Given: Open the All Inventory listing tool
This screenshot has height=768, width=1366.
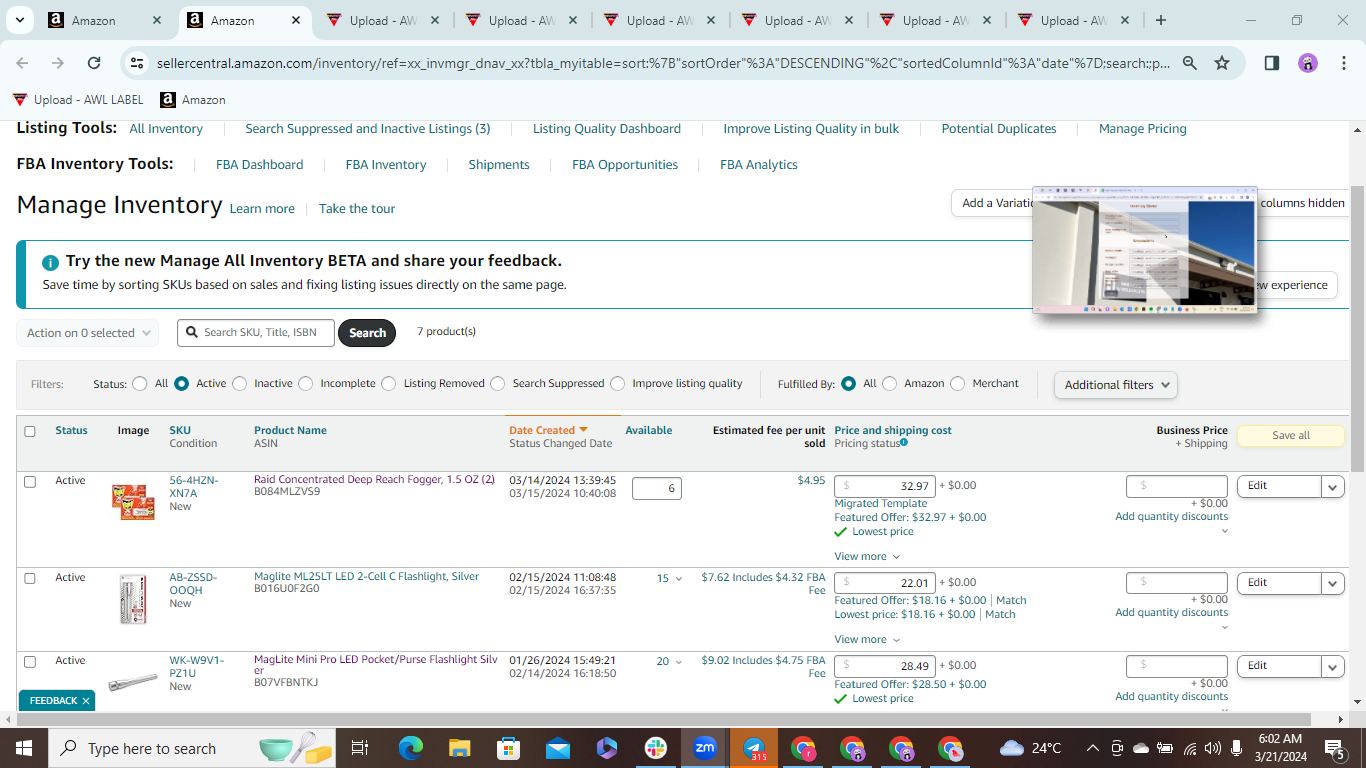Looking at the screenshot, I should tap(166, 129).
